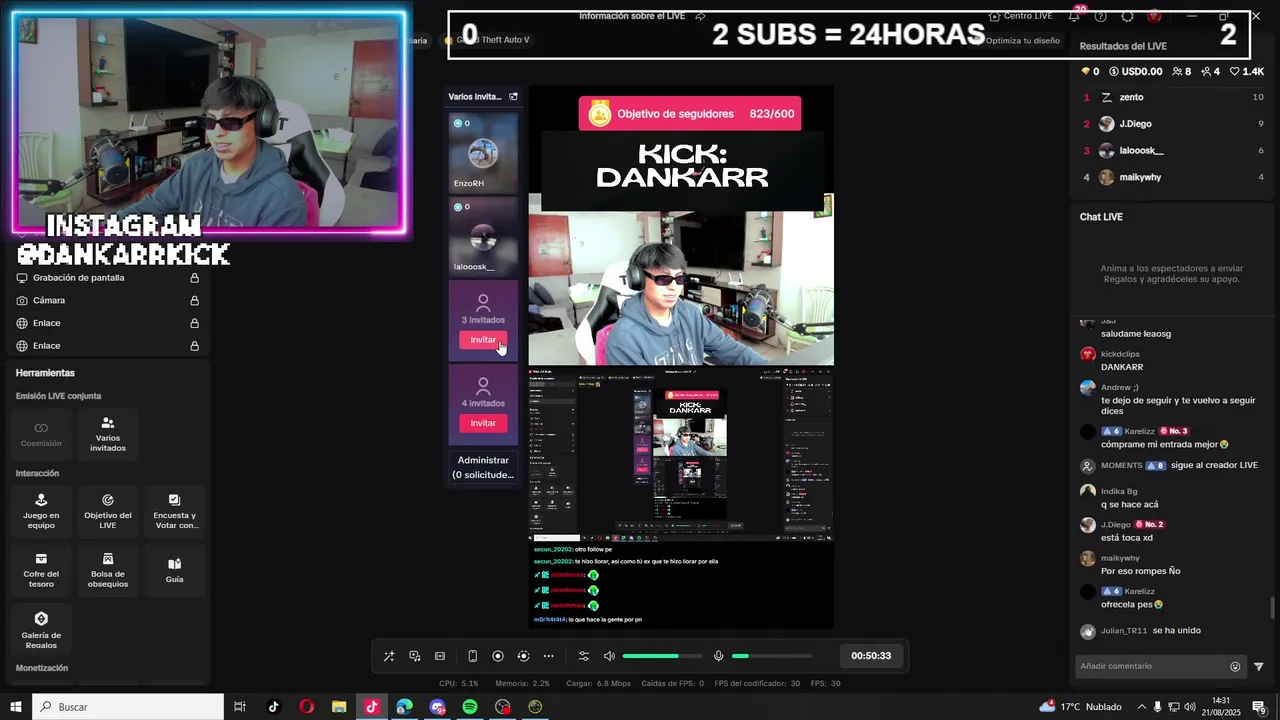Click the taskbar Buscar search box
The height and width of the screenshot is (720, 1280).
coord(128,707)
